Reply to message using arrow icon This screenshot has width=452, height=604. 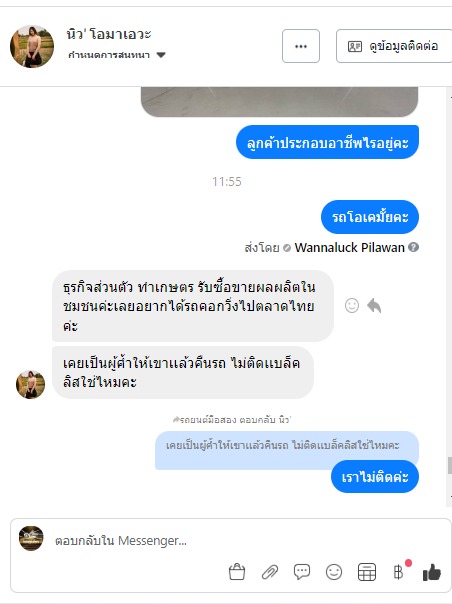tap(374, 305)
